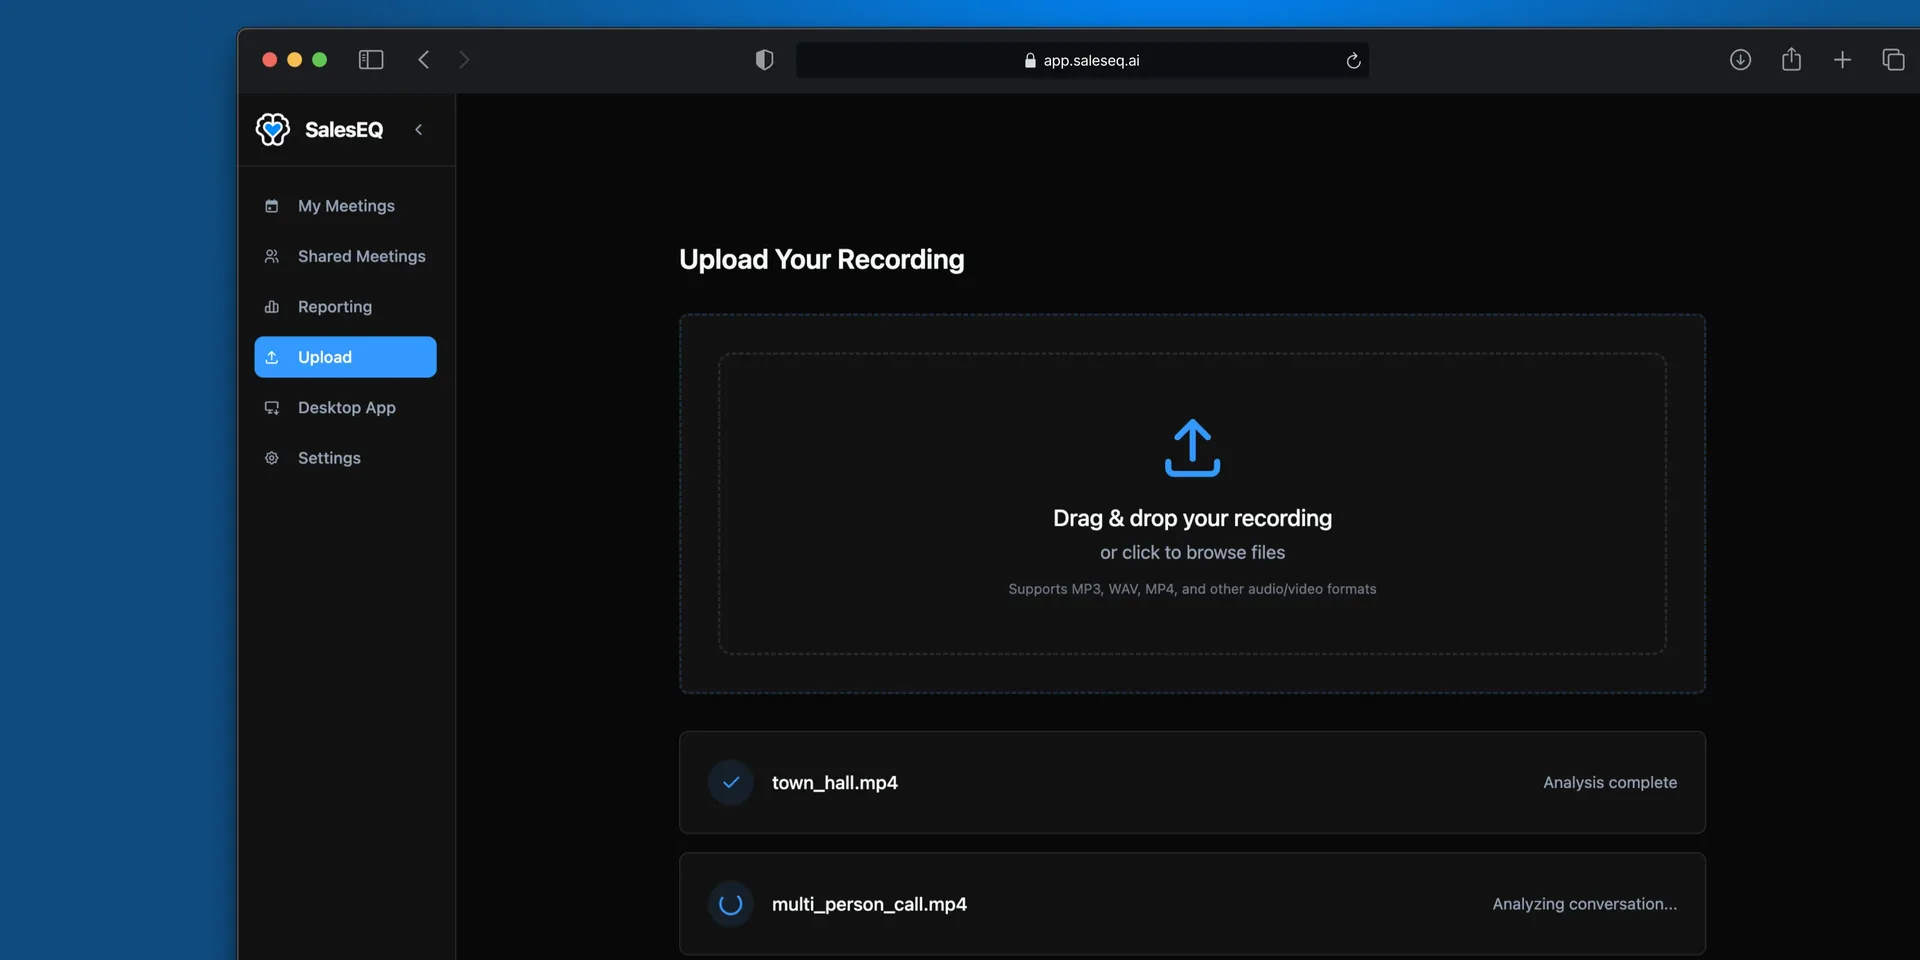Image resolution: width=1920 pixels, height=960 pixels.
Task: Click the Upload Your Recording heading
Action: click(822, 259)
